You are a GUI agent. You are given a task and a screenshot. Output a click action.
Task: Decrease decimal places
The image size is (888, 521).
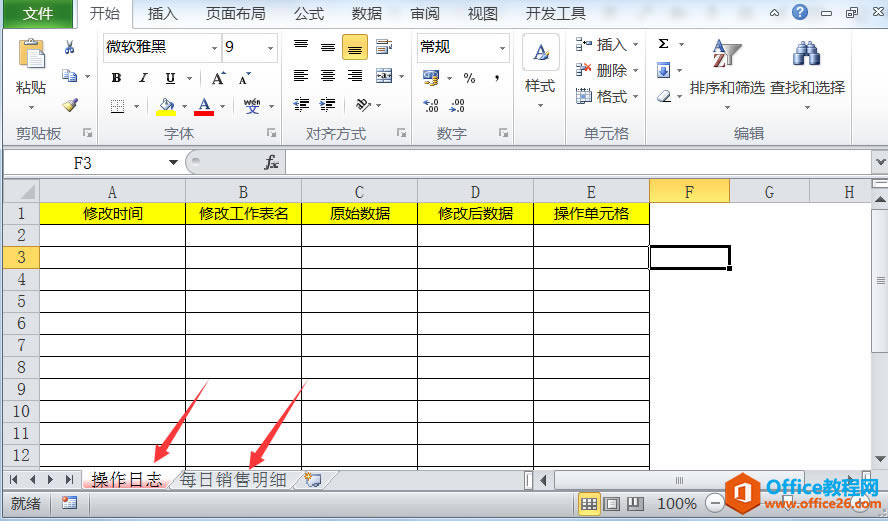click(457, 105)
